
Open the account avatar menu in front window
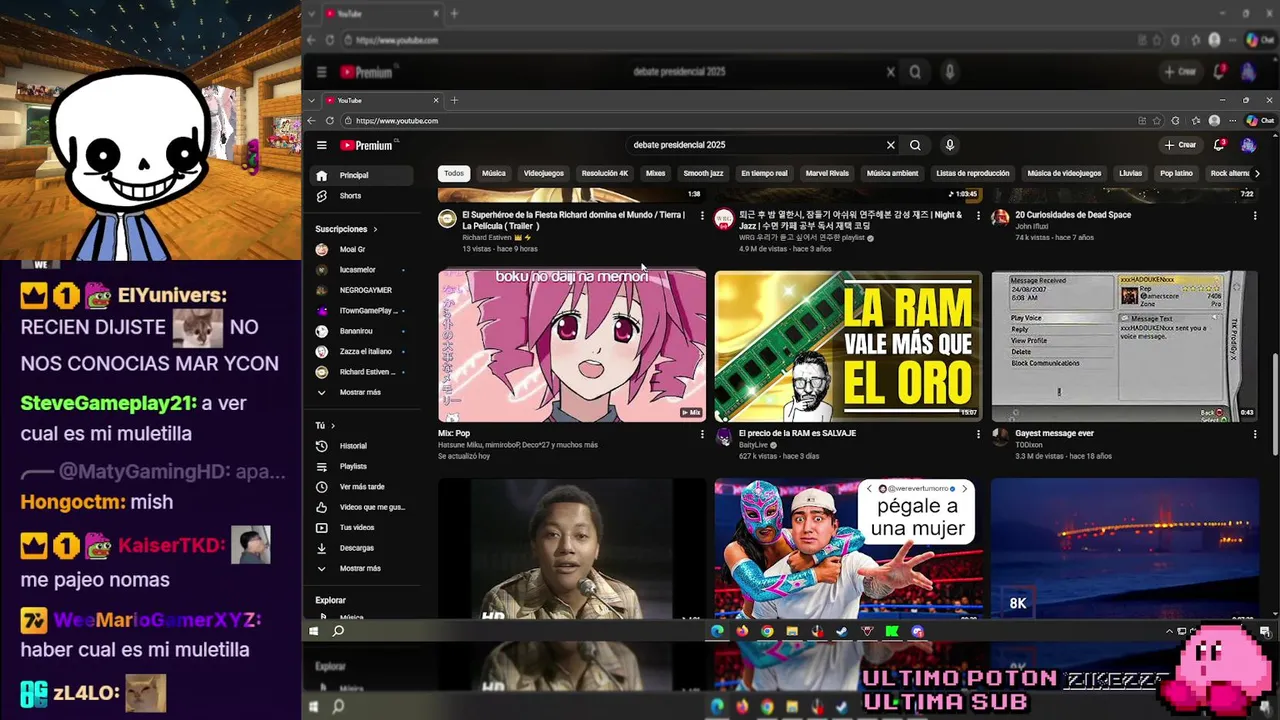1248,145
